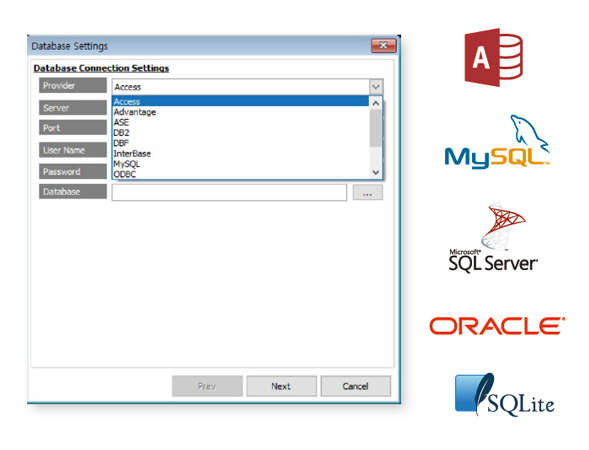Viewport: 589px width, 450px height.
Task: Open the Provider combo box arrow
Action: (x=376, y=87)
